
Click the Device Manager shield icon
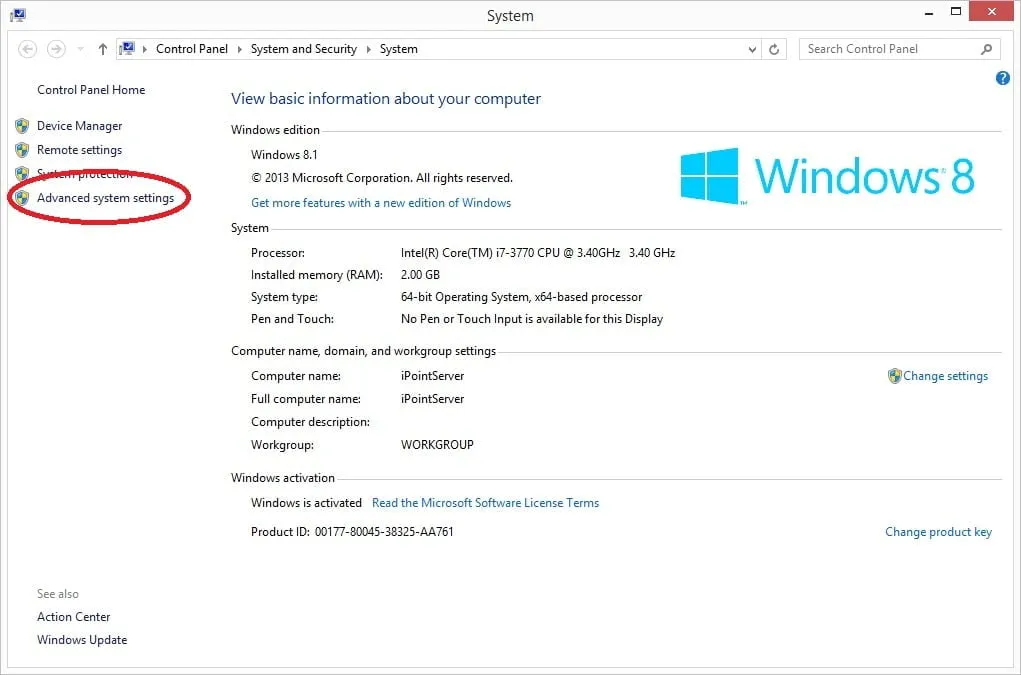[x=22, y=126]
